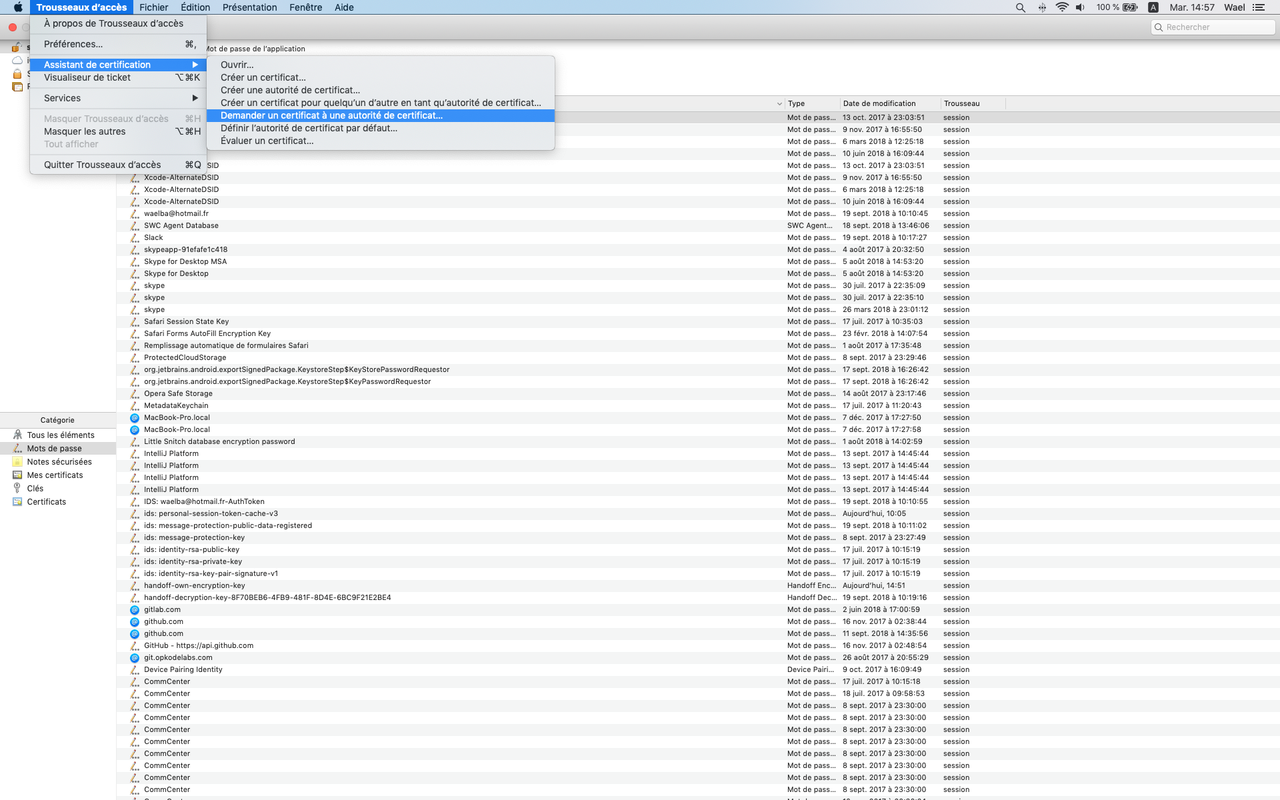This screenshot has width=1280, height=800.
Task: Select Créer un certificat… submenu item
Action: tap(380, 77)
